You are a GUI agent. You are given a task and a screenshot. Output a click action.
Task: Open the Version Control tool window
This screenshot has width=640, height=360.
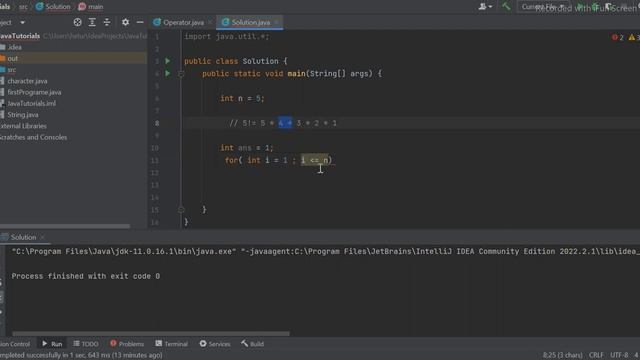click(x=15, y=344)
